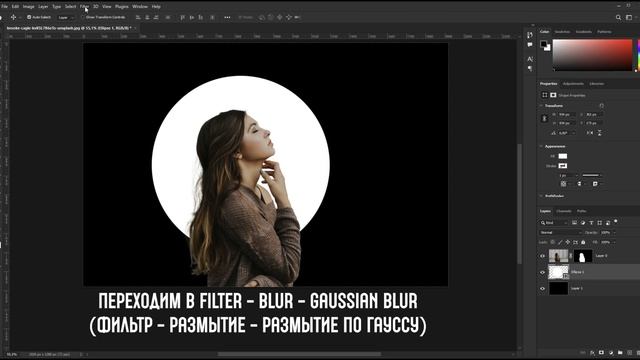Click the flip vertical icon in Transform

pyautogui.click(x=599, y=133)
